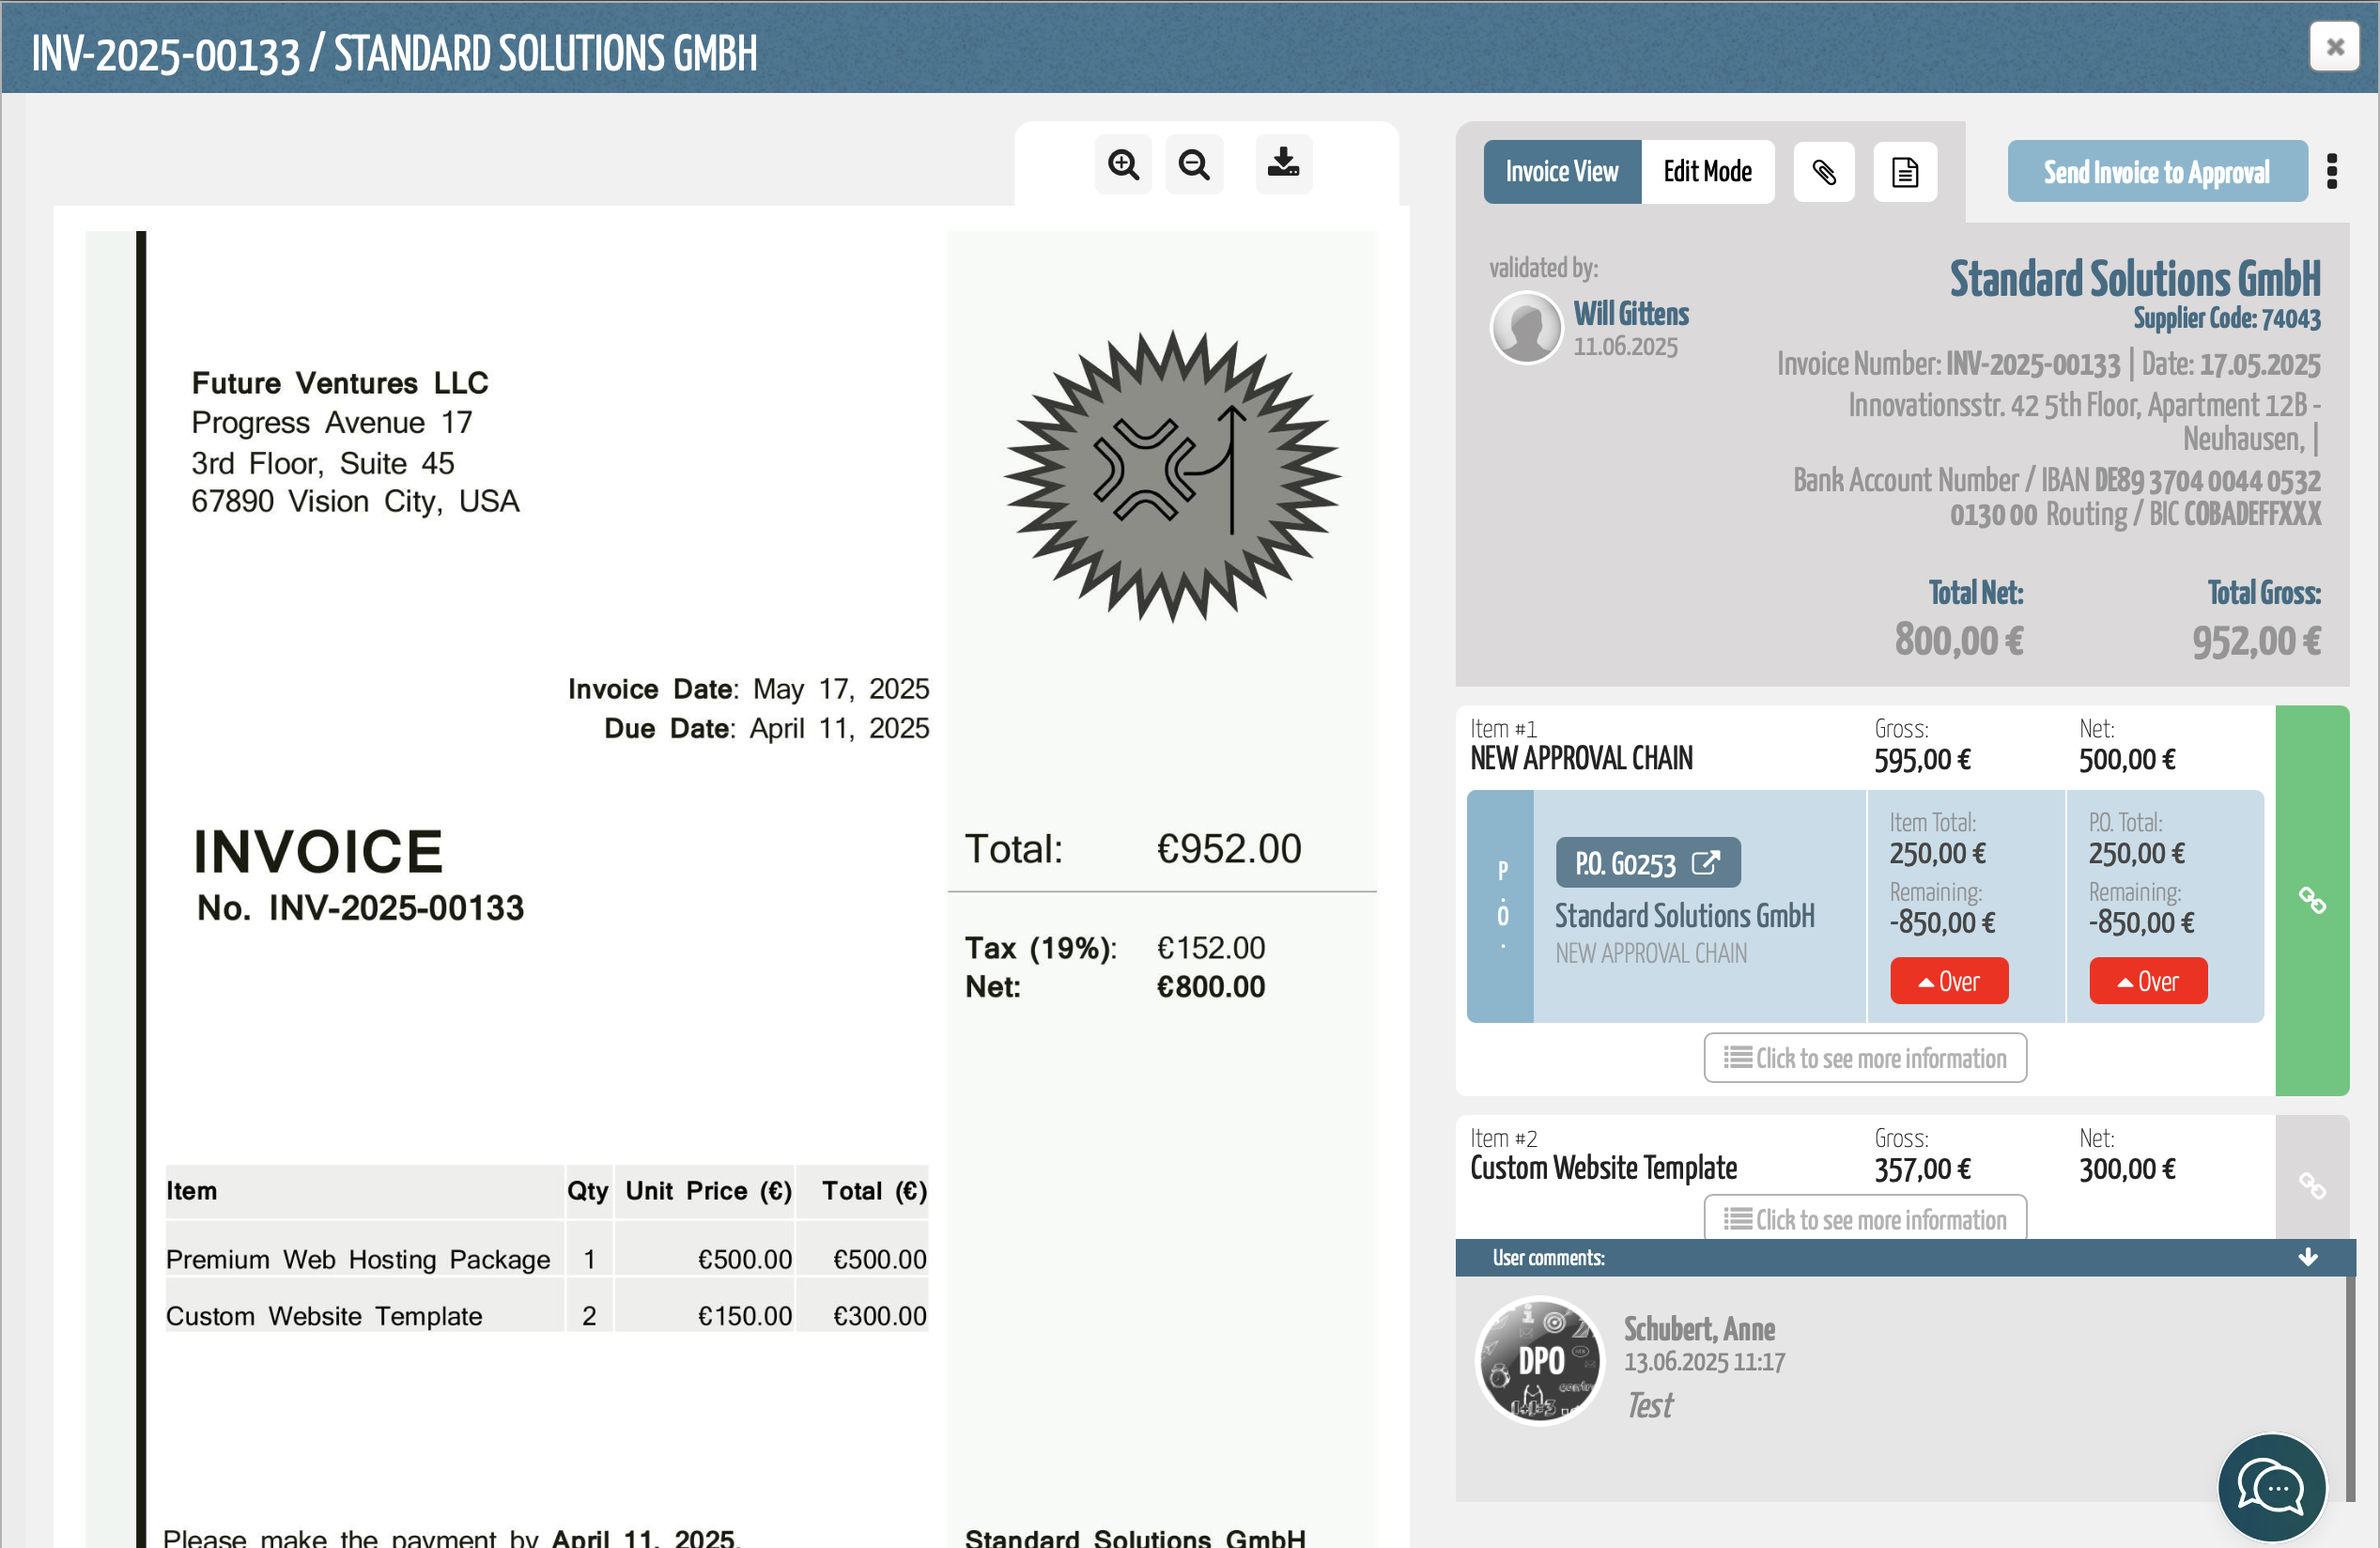
Task: Click the red Over badge under Item Total
Action: click(x=1948, y=981)
